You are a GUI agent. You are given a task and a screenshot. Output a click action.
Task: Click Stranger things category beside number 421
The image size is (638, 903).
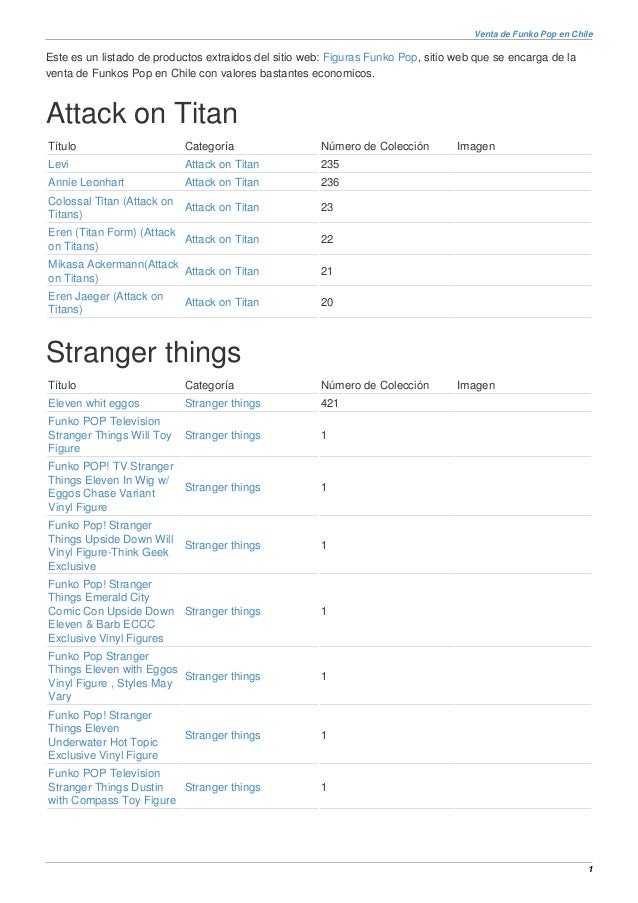[x=222, y=403]
